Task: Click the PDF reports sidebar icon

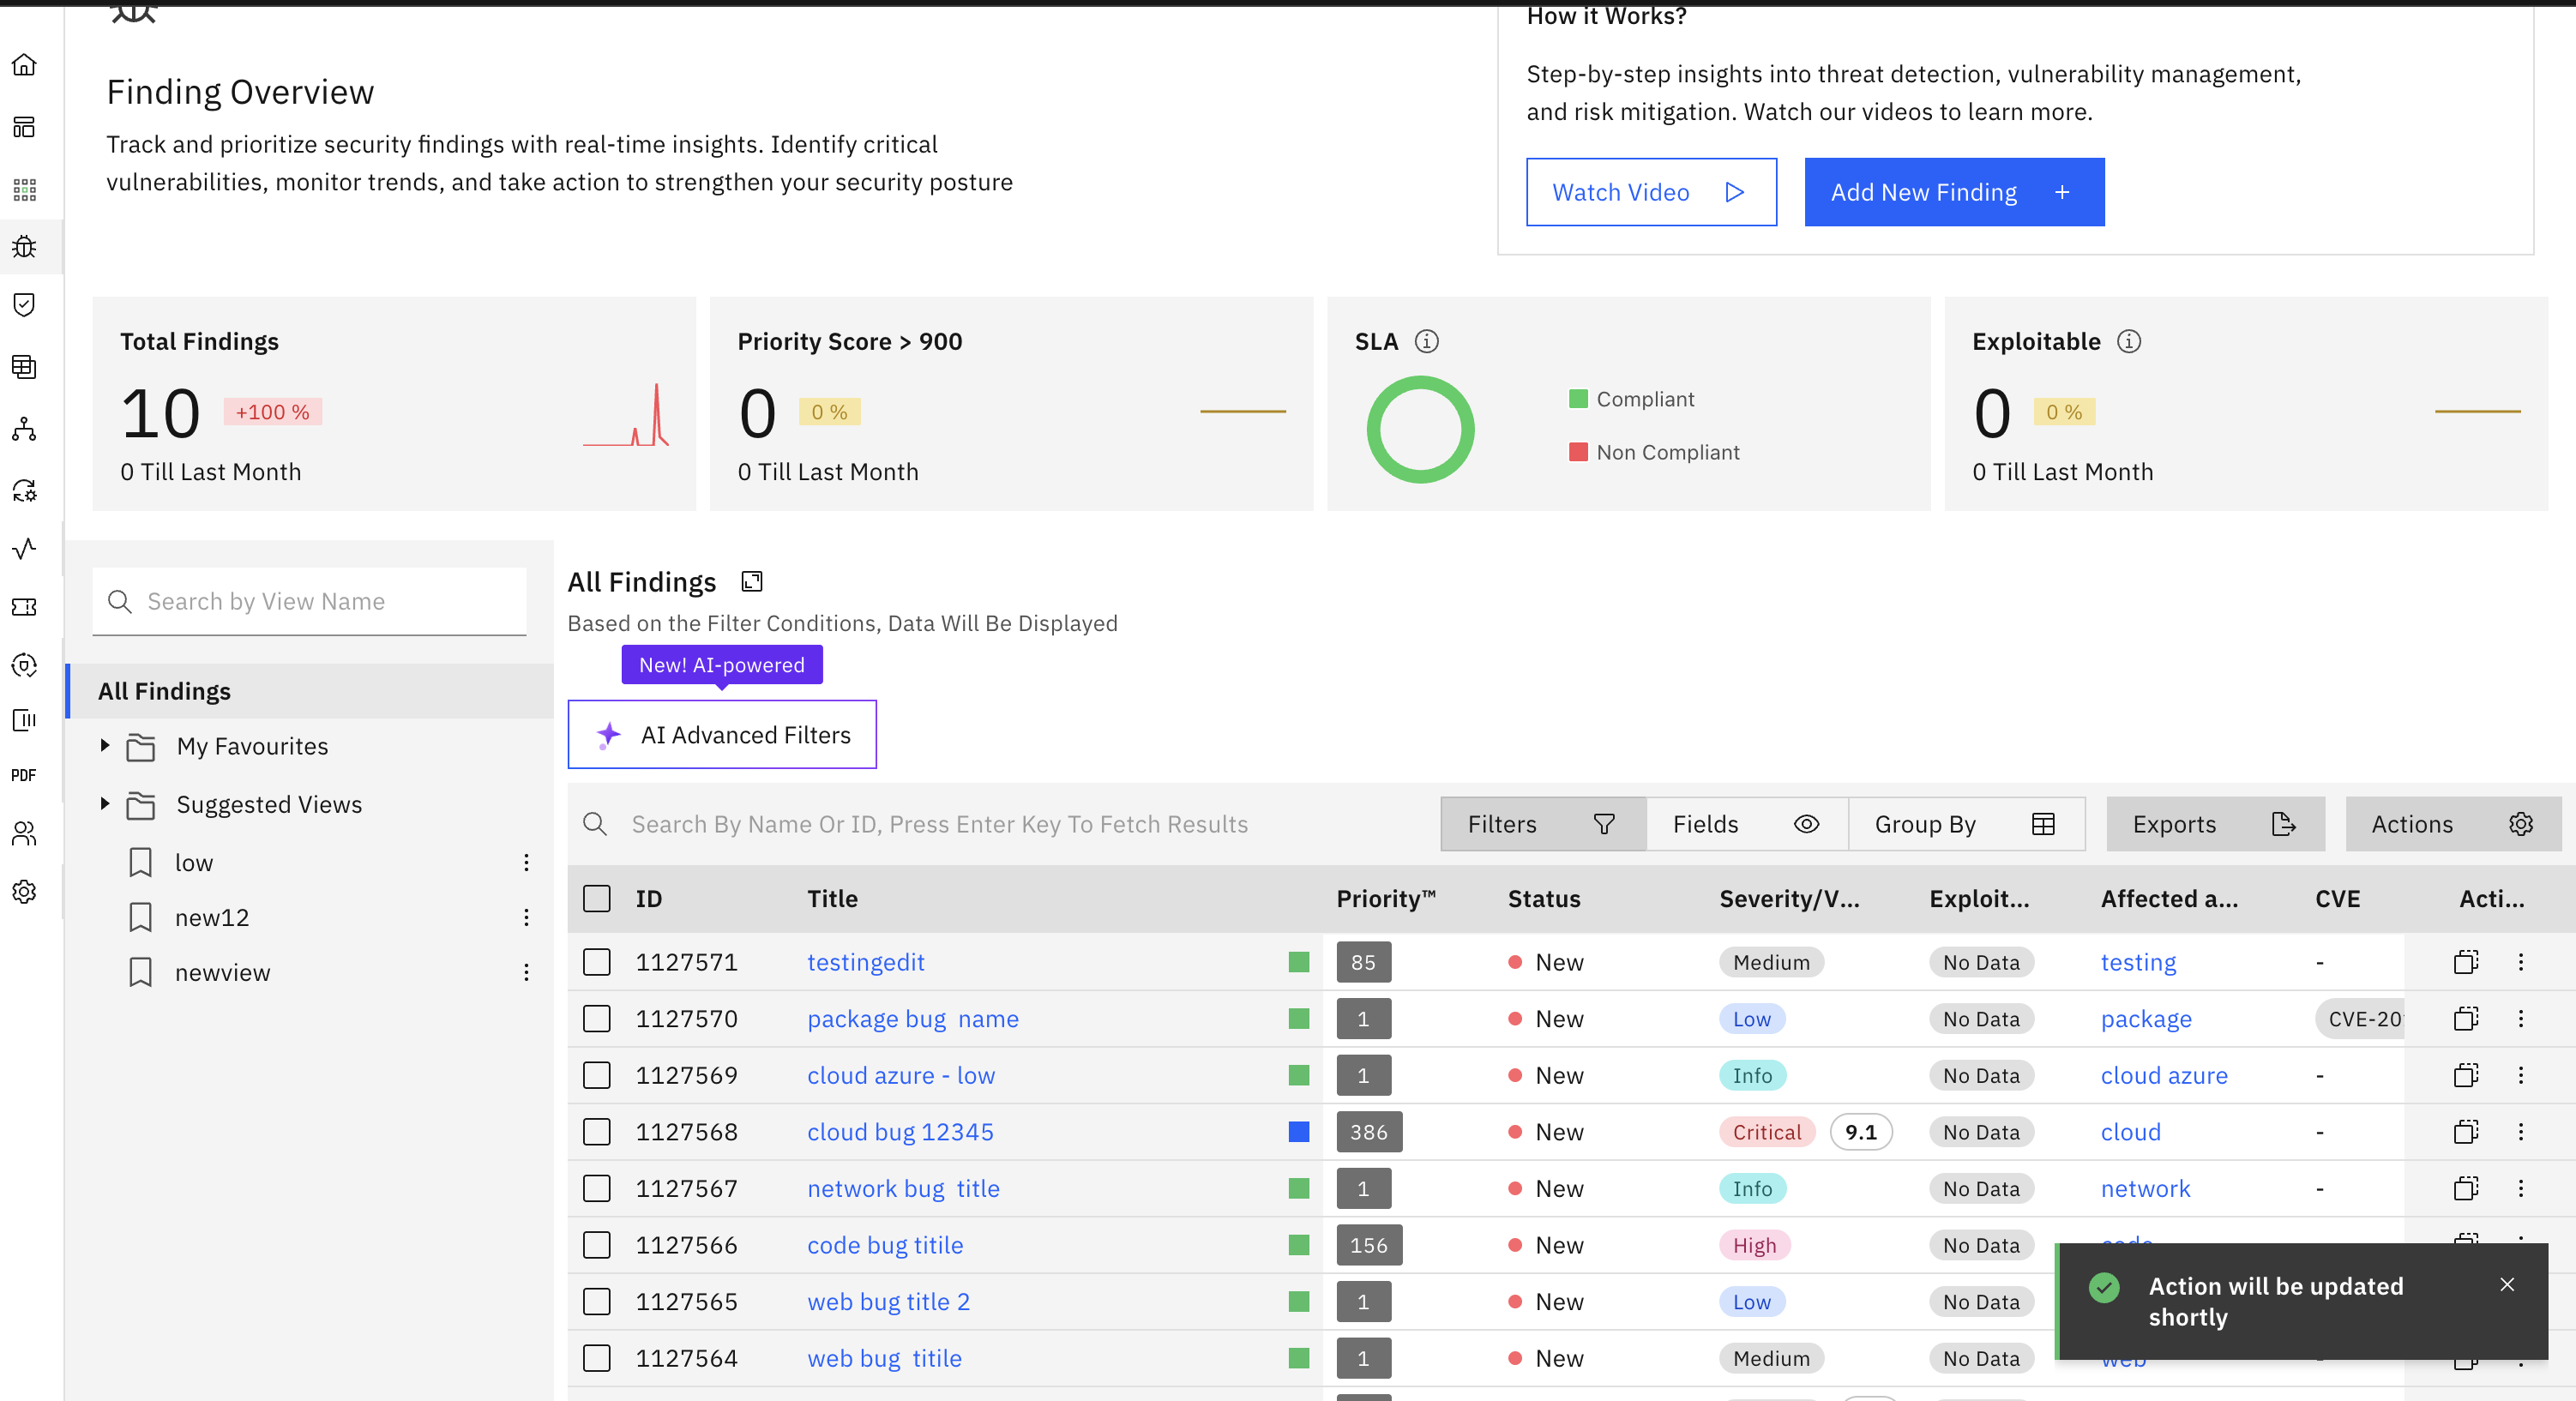Action: pyautogui.click(x=24, y=775)
